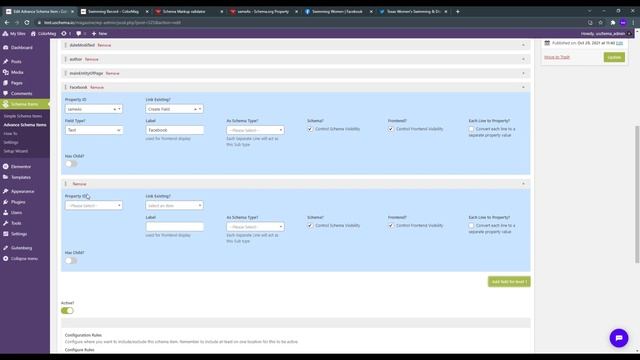Click the Gutenberg icon

click(x=6, y=248)
